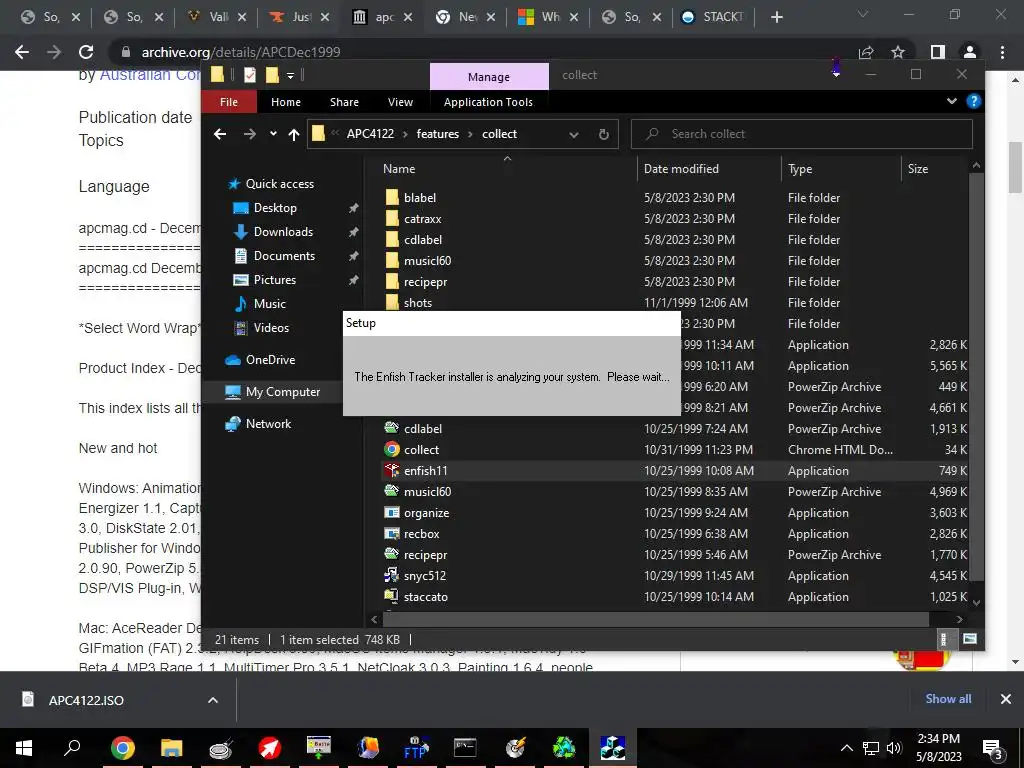
Task: Refresh the collect folder view
Action: [x=603, y=135]
